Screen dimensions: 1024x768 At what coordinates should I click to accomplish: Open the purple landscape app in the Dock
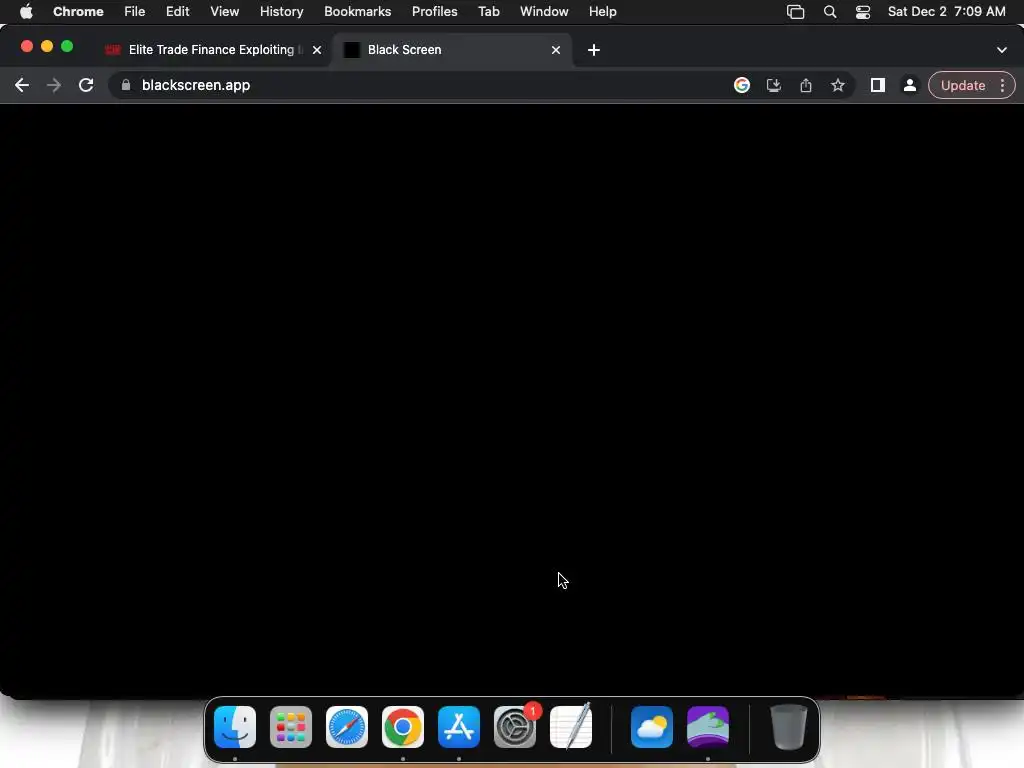tap(708, 727)
